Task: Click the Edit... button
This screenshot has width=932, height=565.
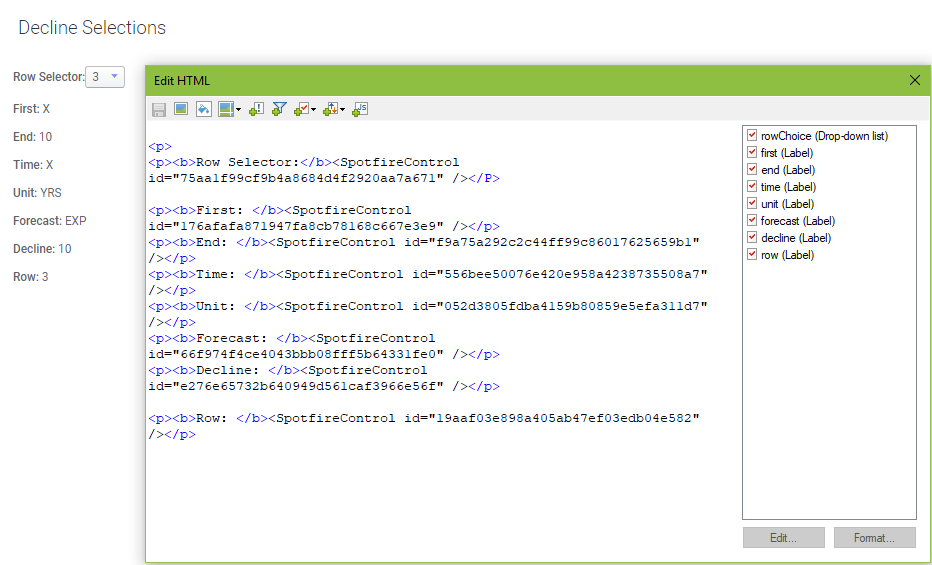Action: 783,538
